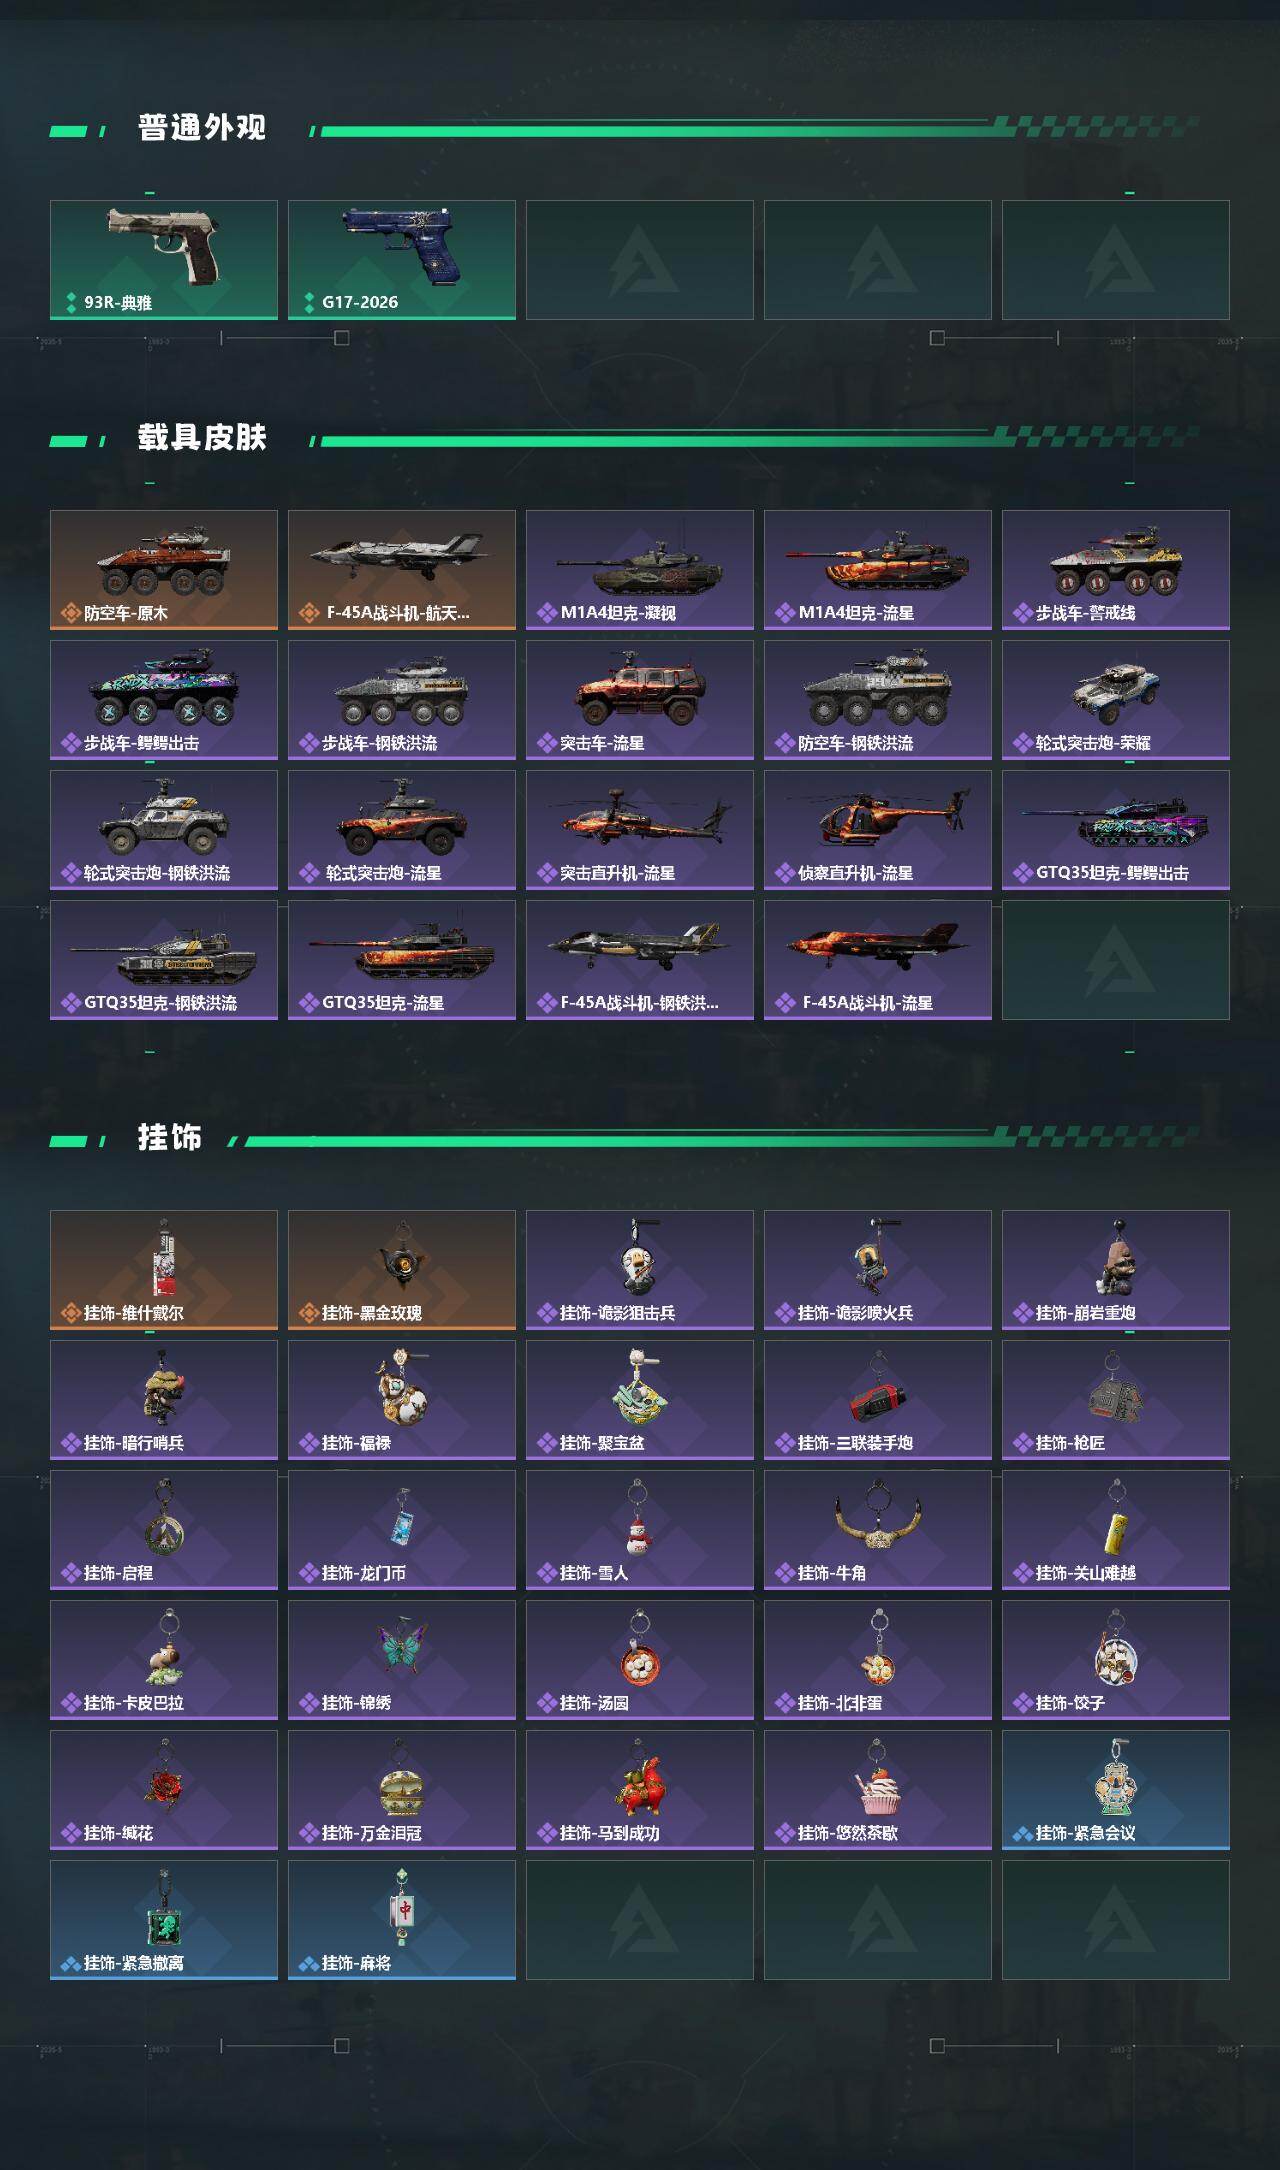Choose the M1A4坦克-凝视 tank skin
This screenshot has height=2170, width=1280.
point(640,570)
